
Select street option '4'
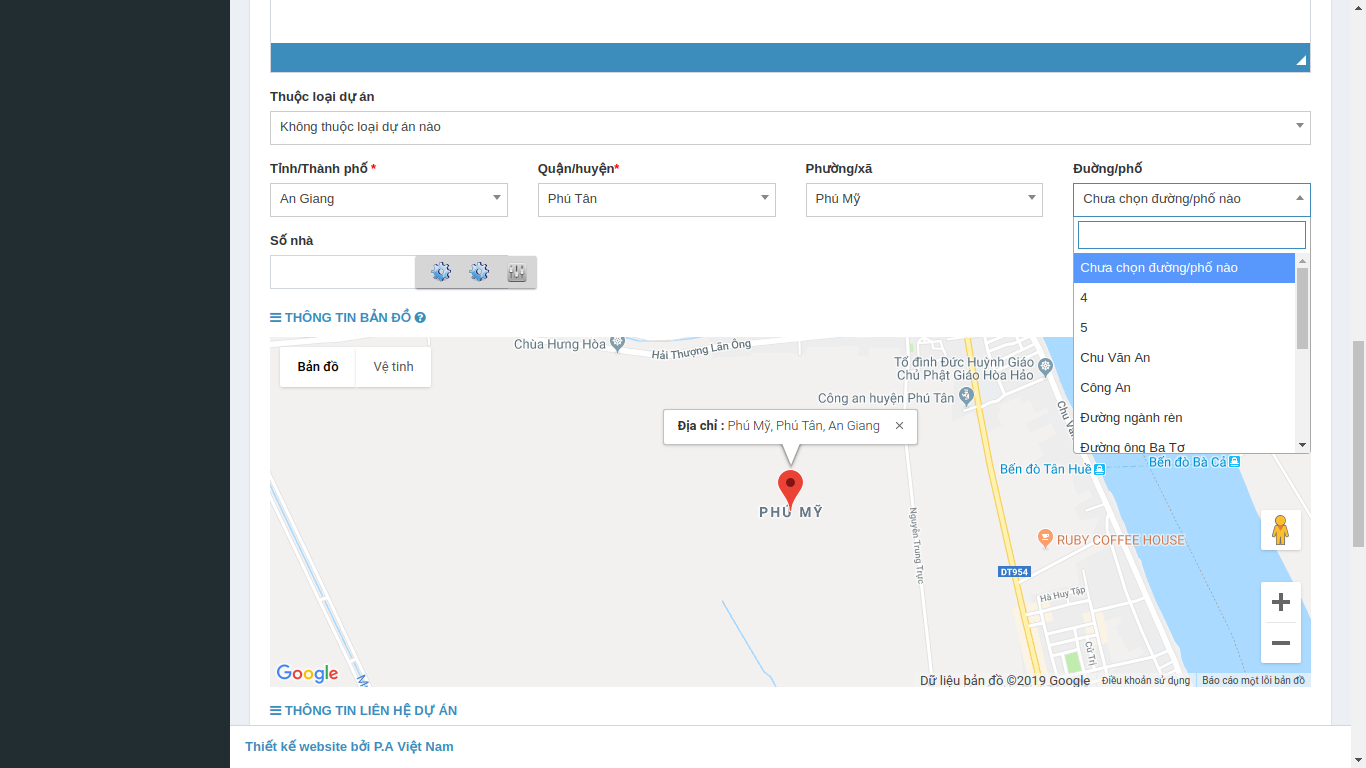1184,298
